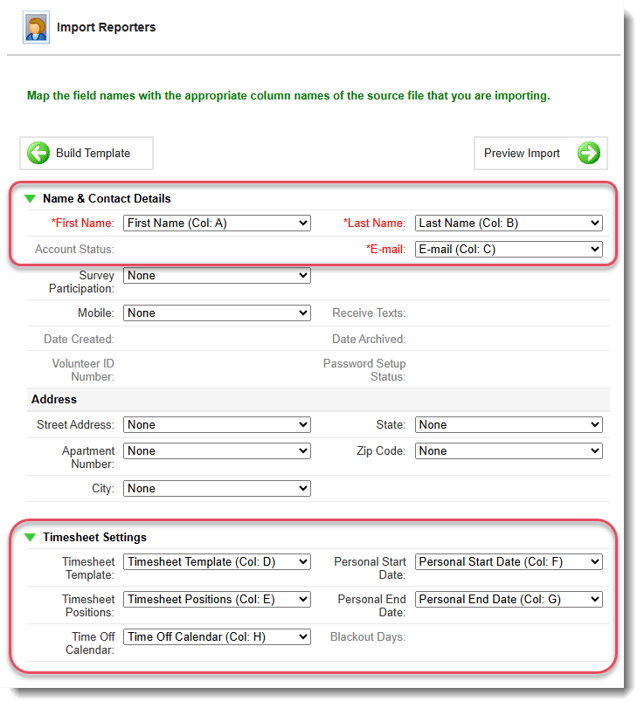This screenshot has height=708, width=644.
Task: Open the Timesheet Template dropdown
Action: coord(216,562)
